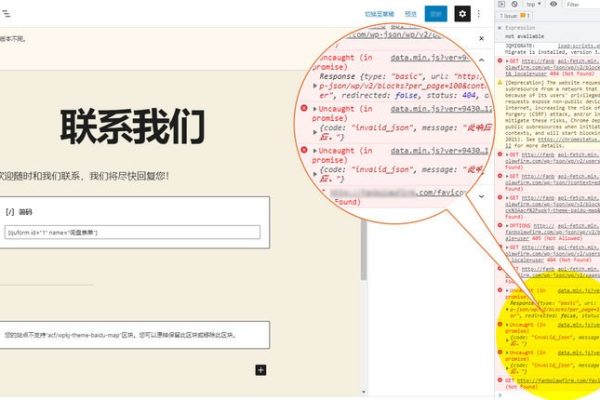Click the clear console icon
Image resolution: width=600 pixels, height=400 pixels.
pos(512,5)
